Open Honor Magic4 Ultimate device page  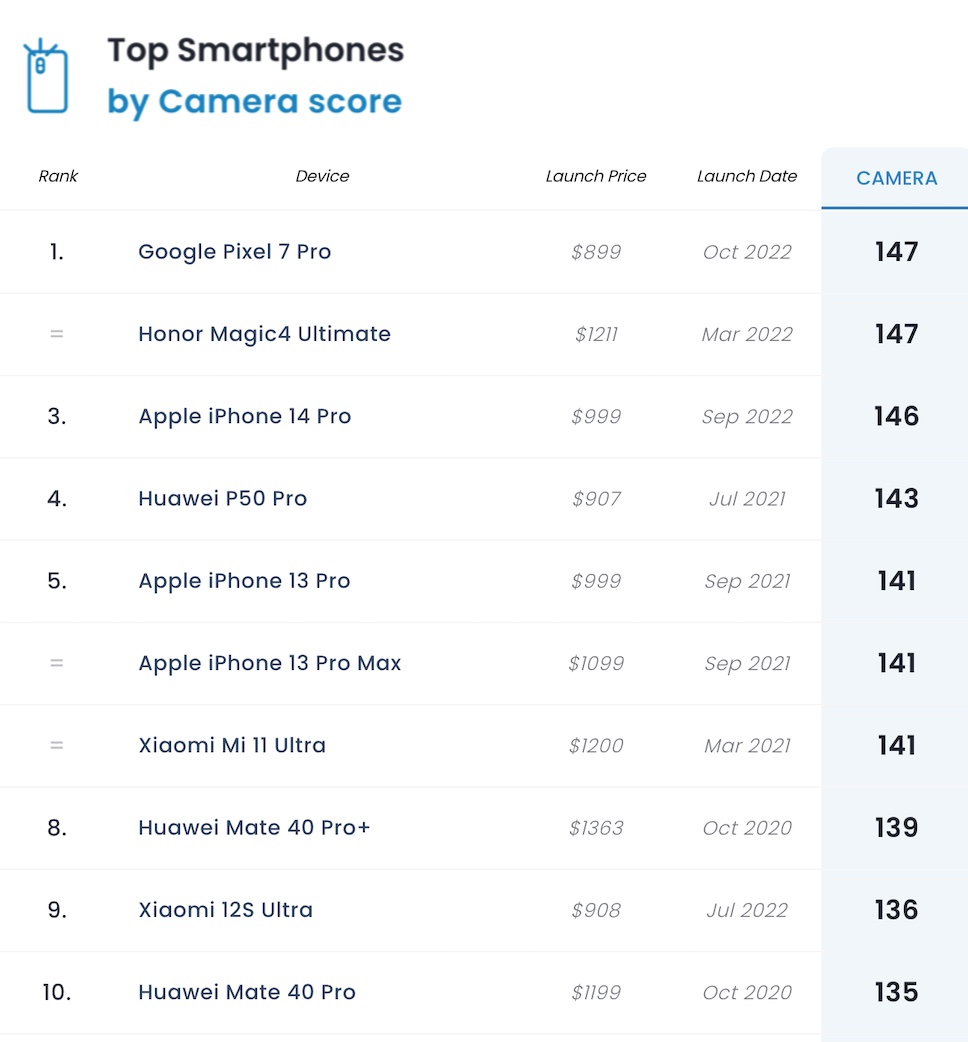[x=264, y=334]
